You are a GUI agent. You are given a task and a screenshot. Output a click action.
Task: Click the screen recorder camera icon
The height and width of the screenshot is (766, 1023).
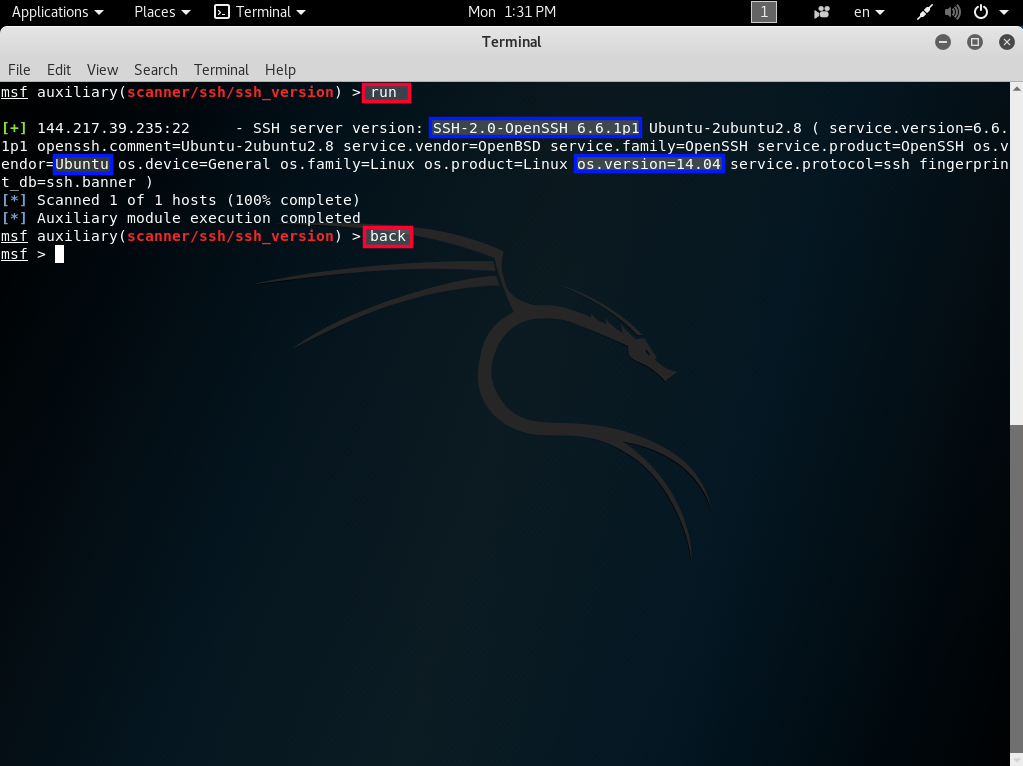(x=822, y=12)
